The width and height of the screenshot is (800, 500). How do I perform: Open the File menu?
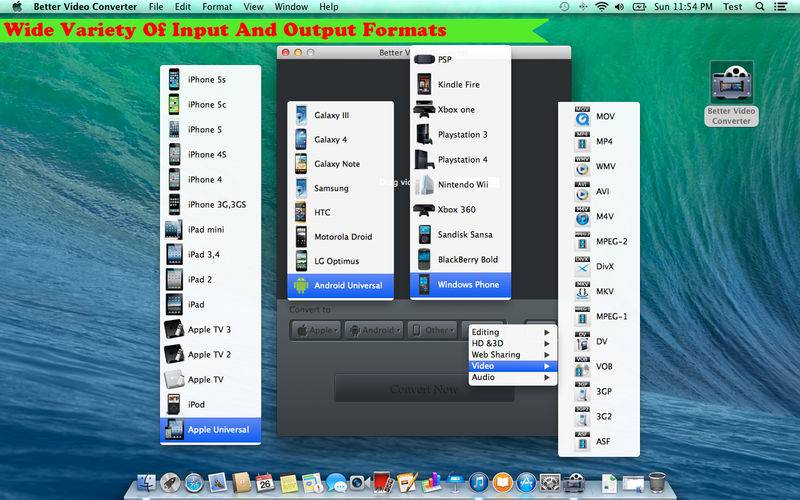pos(156,7)
